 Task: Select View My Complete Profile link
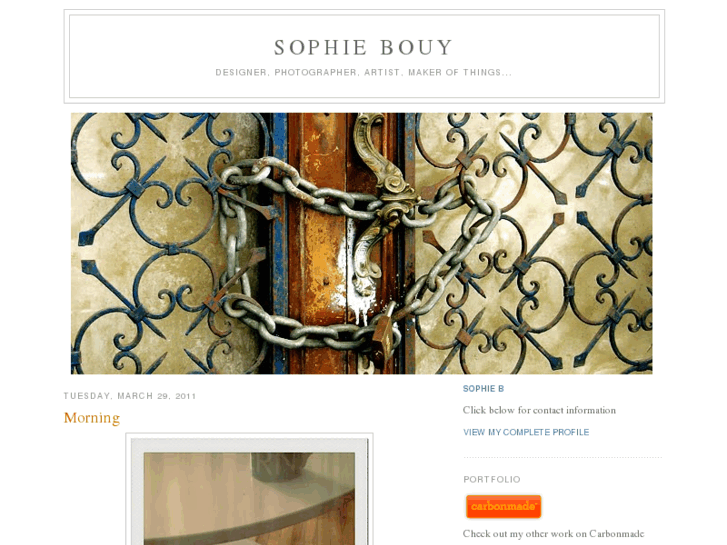pos(526,432)
